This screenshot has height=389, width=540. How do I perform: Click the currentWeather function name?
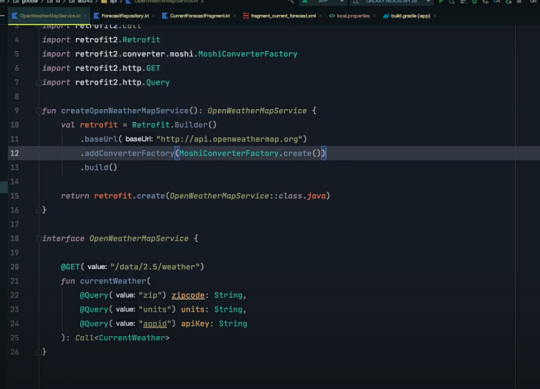[113, 281]
